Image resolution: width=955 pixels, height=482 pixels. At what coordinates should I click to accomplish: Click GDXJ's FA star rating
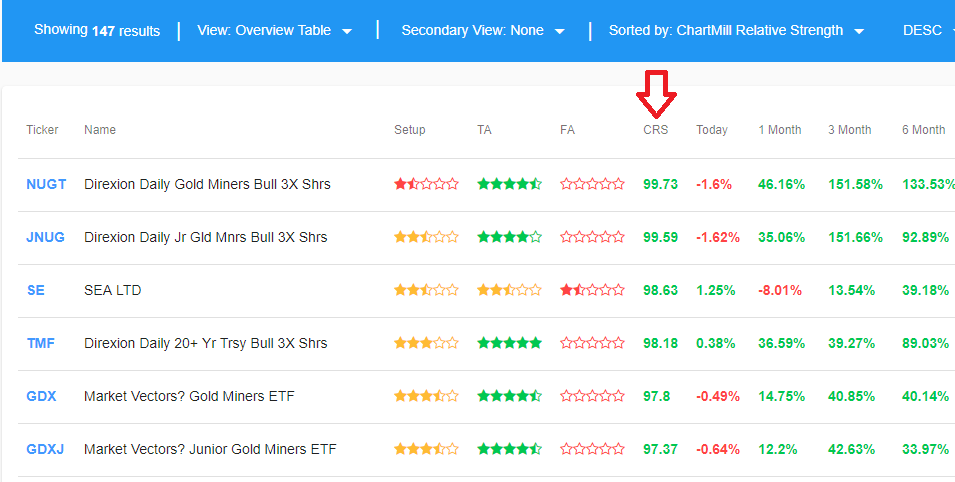[592, 449]
